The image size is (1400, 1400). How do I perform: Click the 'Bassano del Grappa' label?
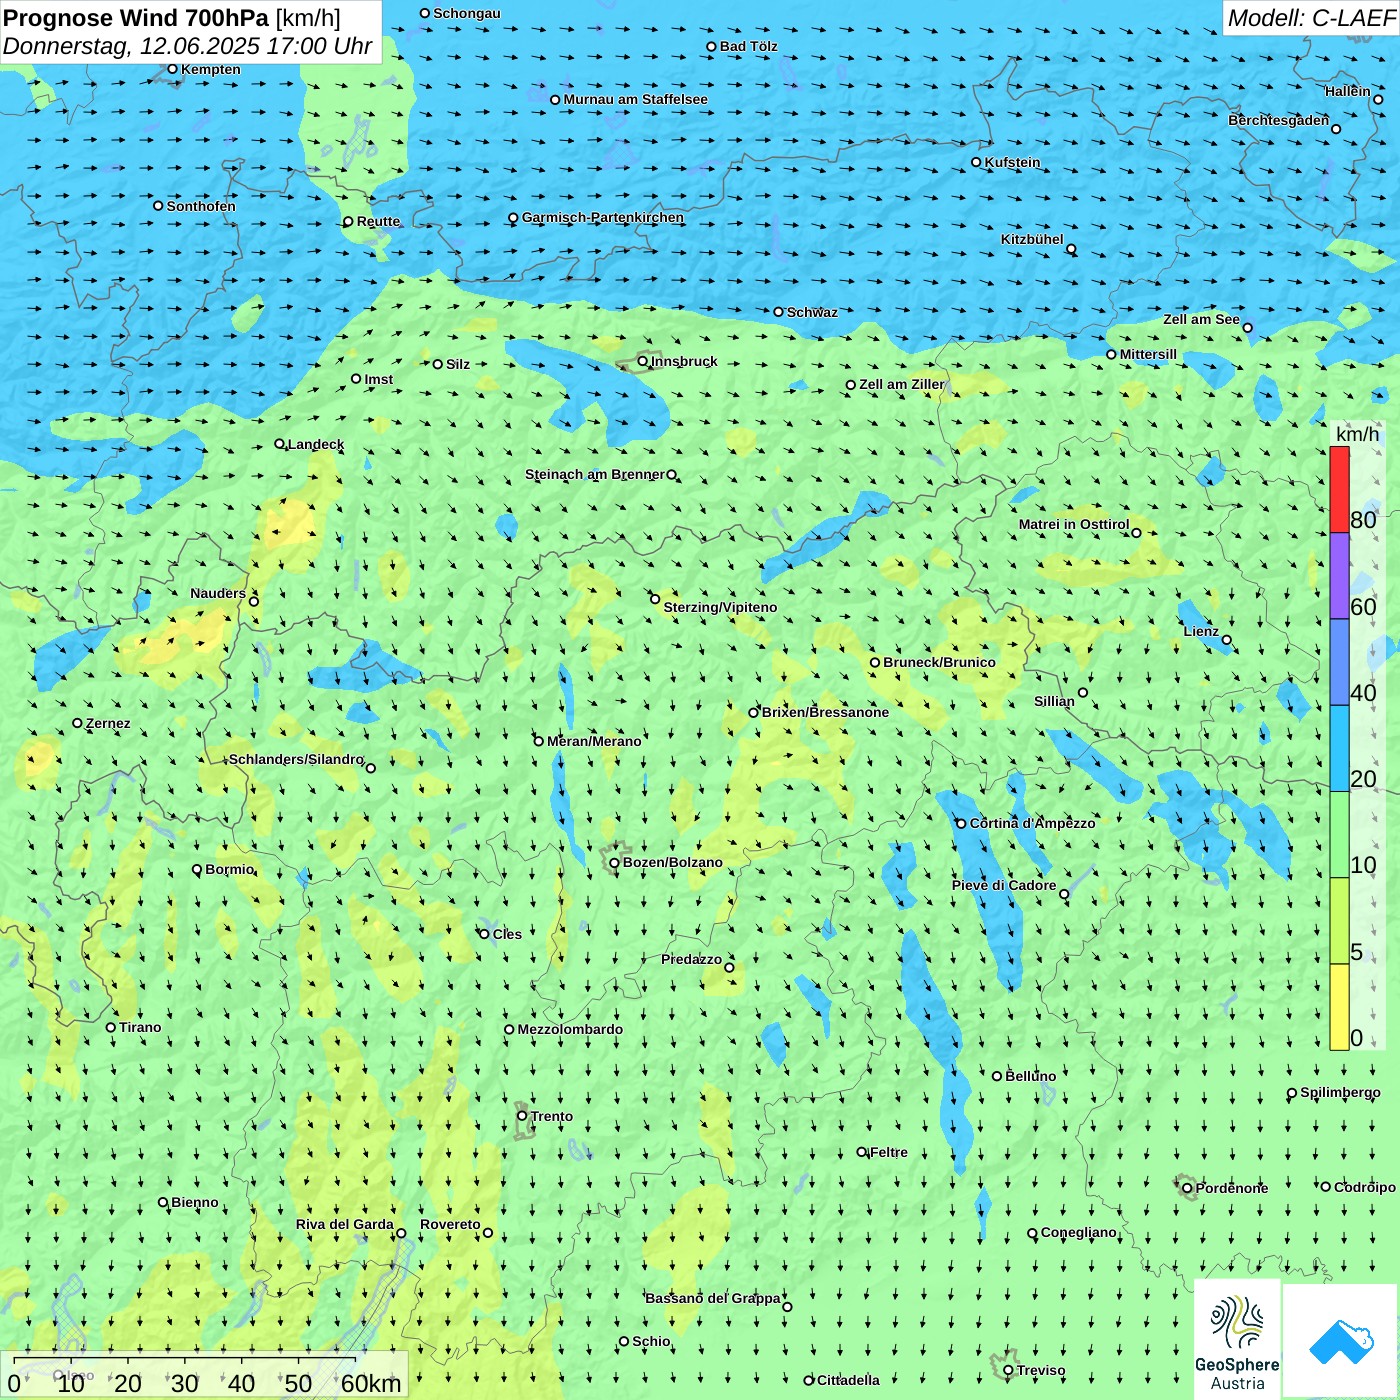(713, 1298)
